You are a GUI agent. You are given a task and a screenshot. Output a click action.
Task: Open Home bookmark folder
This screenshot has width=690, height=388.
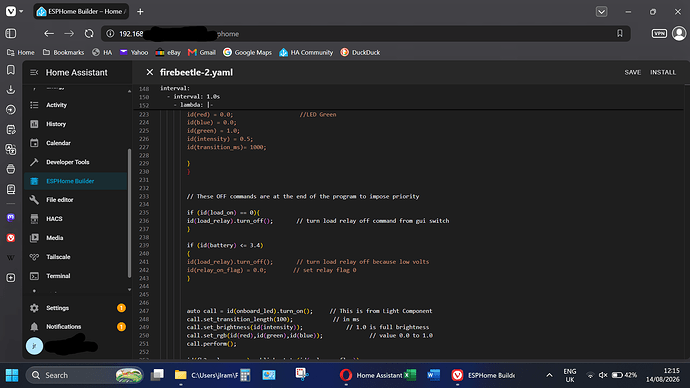click(21, 52)
